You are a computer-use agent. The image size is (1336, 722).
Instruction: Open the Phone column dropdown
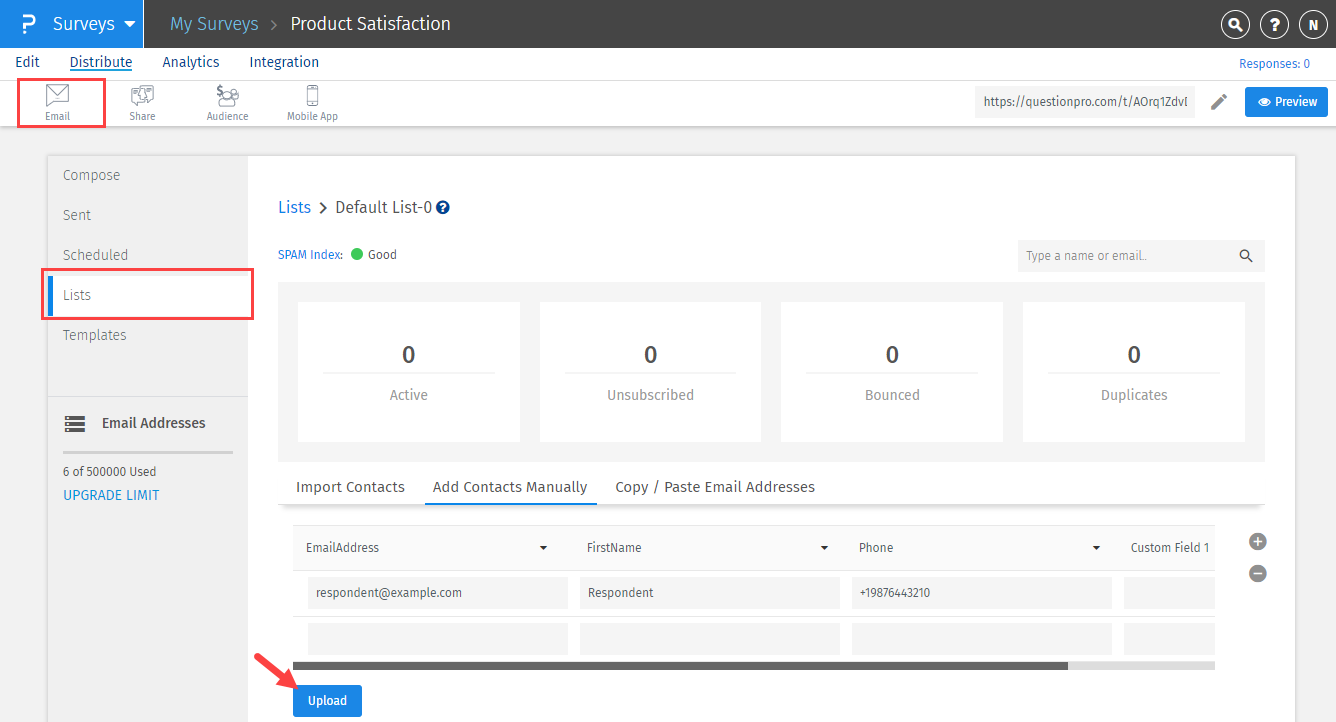coord(1096,548)
